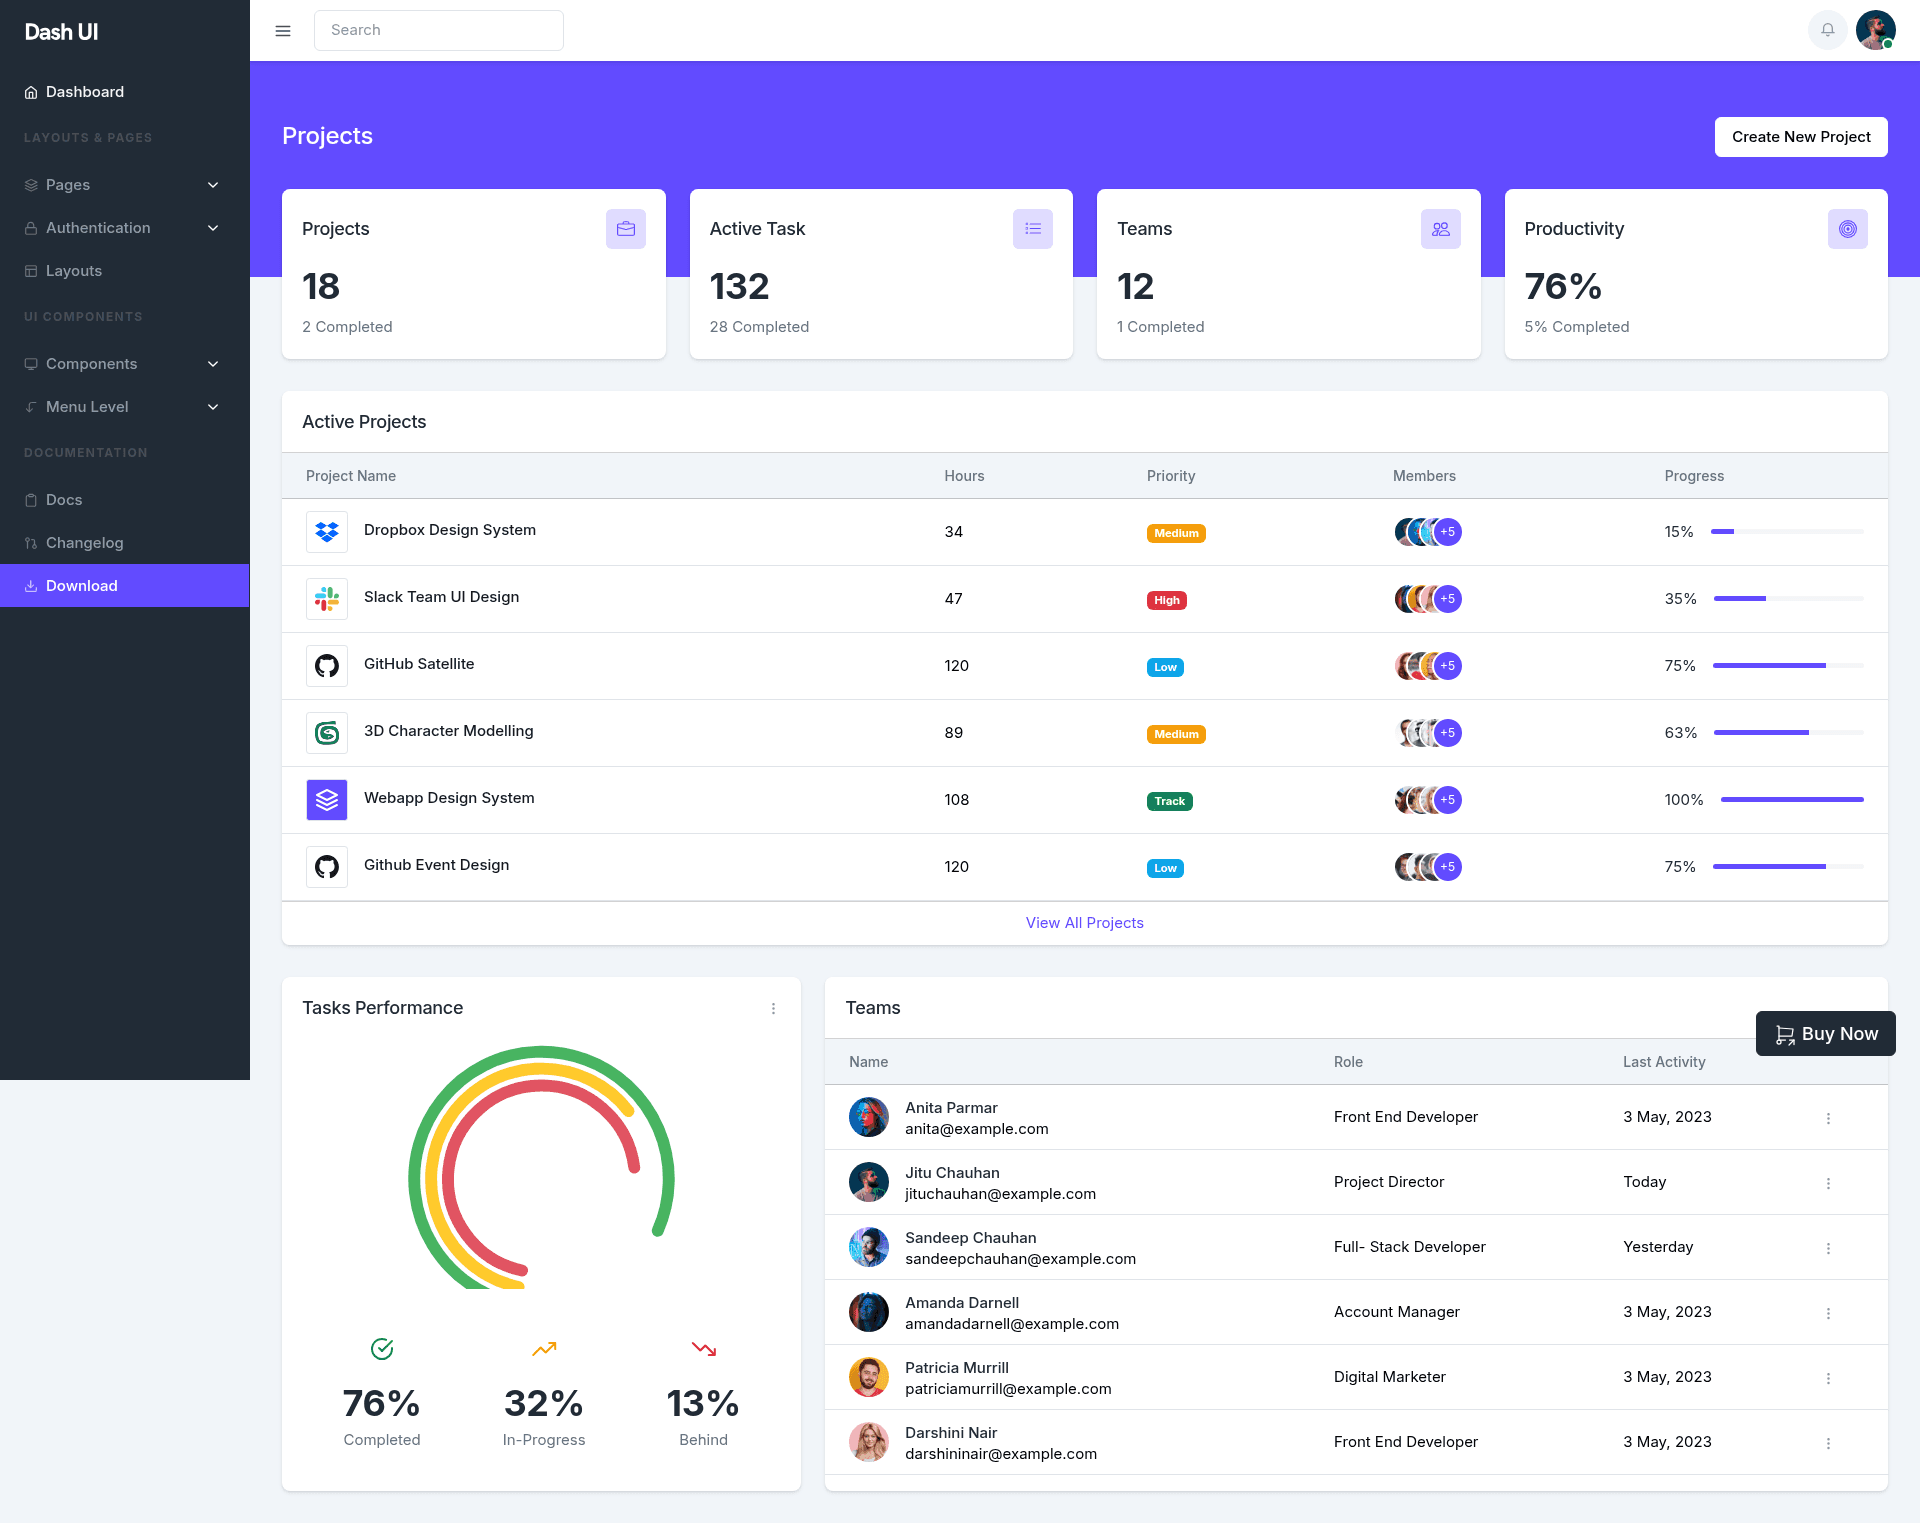Click the Create New Project button
The width and height of the screenshot is (1920, 1523).
click(x=1801, y=137)
